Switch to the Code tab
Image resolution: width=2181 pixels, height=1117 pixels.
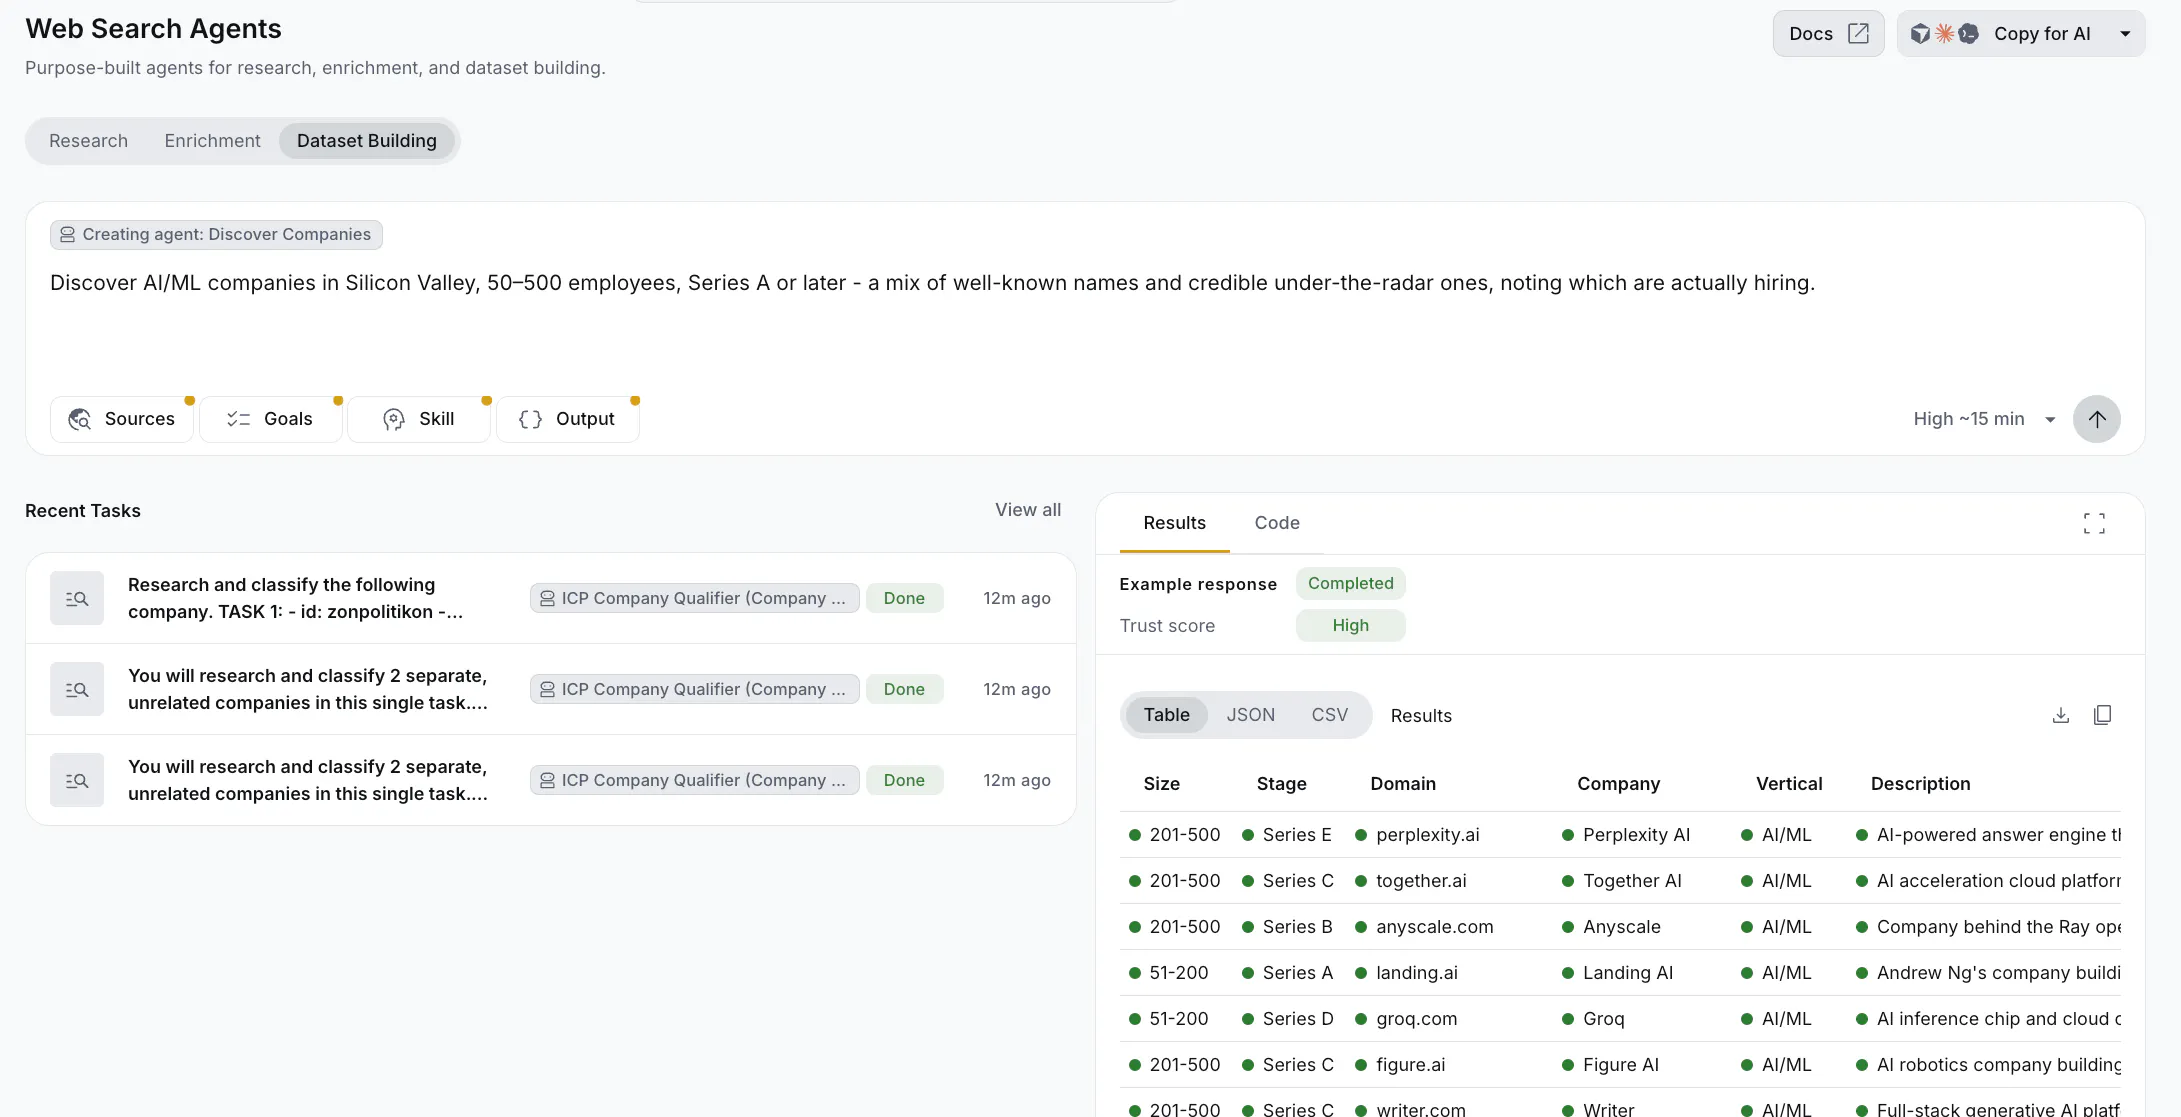click(x=1277, y=523)
